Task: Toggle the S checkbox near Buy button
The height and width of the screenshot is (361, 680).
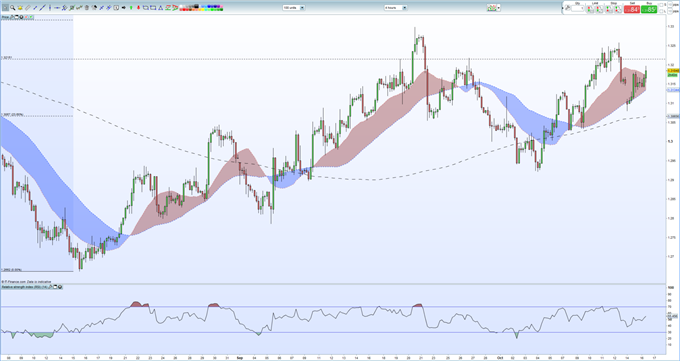Action: (x=661, y=5)
